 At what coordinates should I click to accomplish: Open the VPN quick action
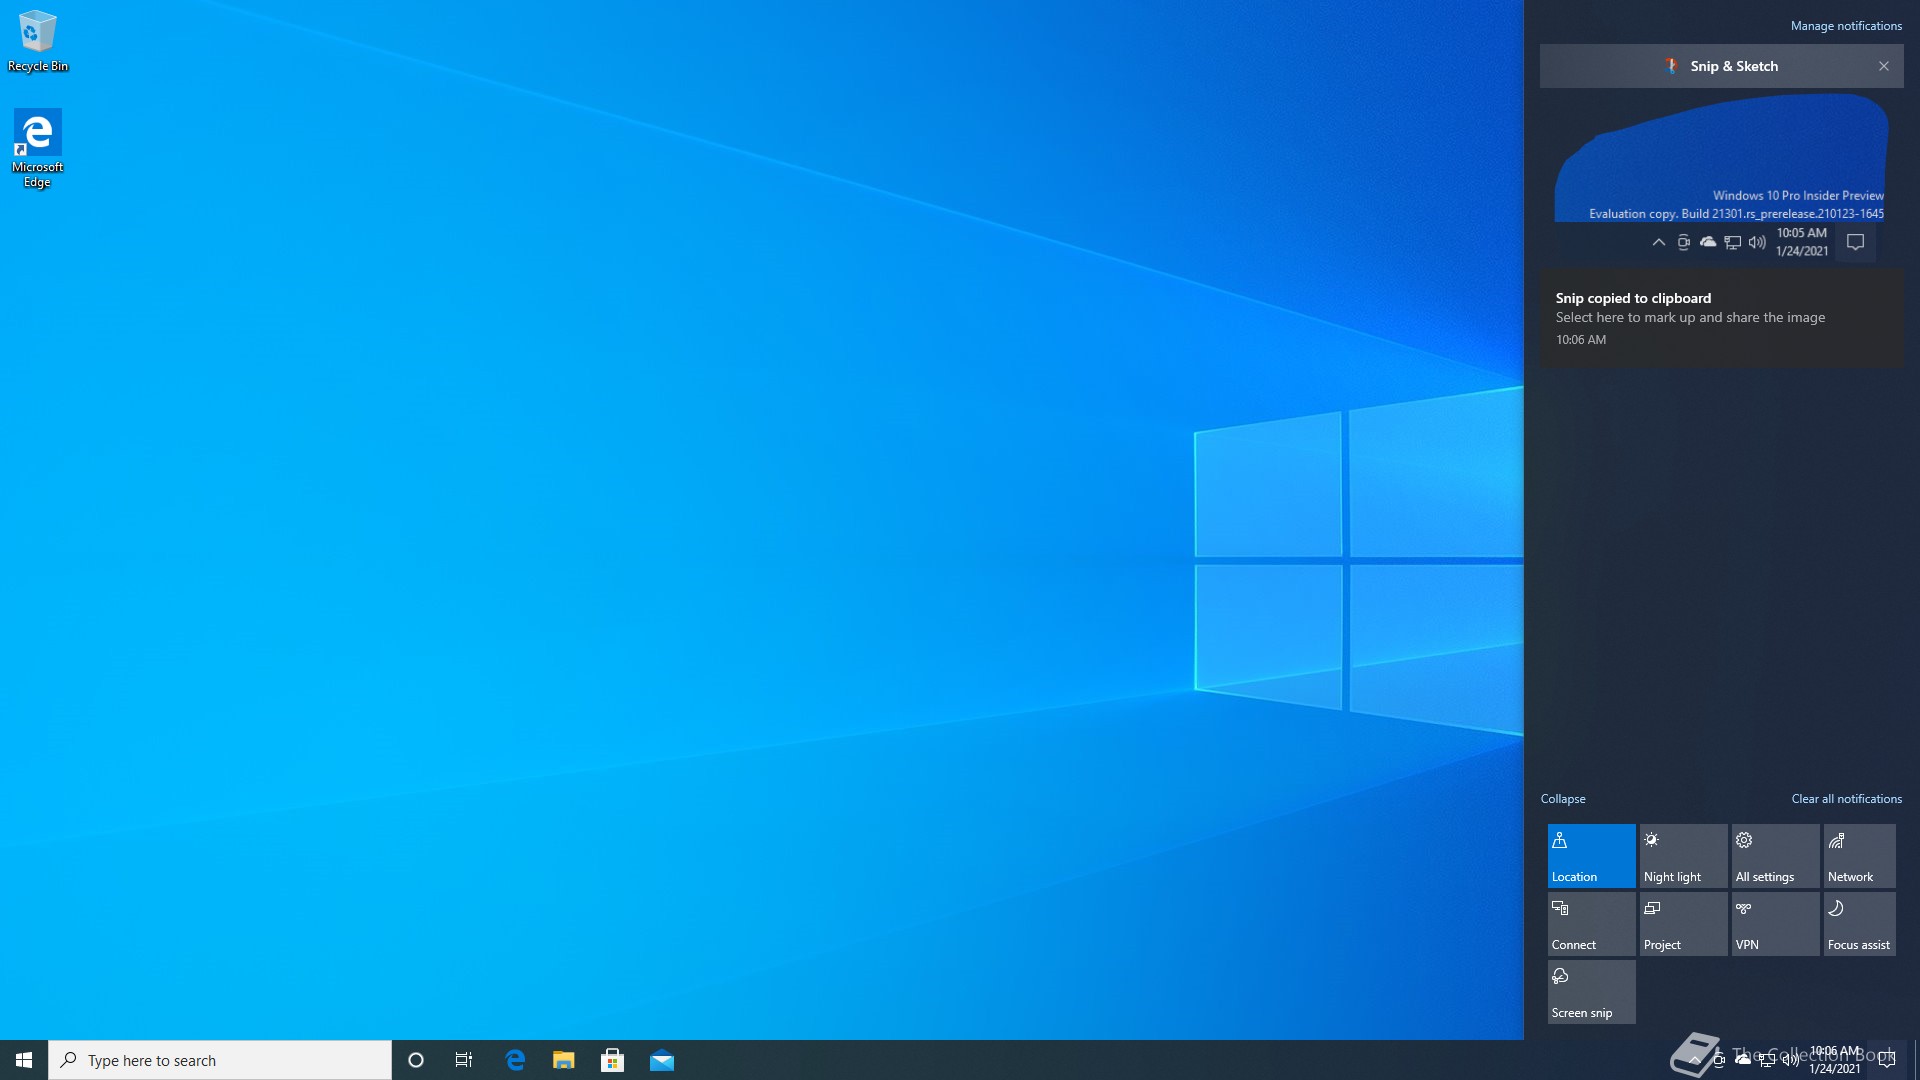point(1775,924)
